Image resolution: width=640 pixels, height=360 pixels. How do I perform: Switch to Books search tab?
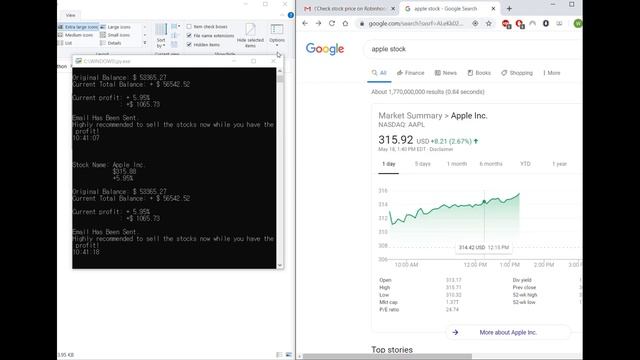click(479, 73)
